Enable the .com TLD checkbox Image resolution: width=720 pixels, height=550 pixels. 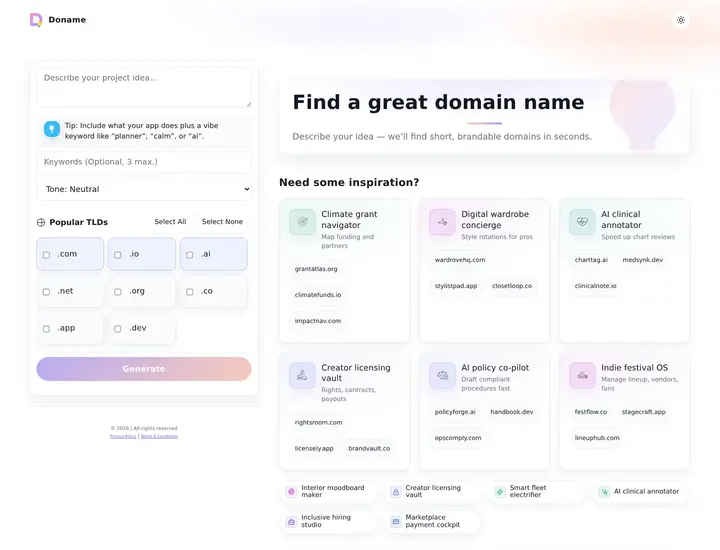point(46,255)
